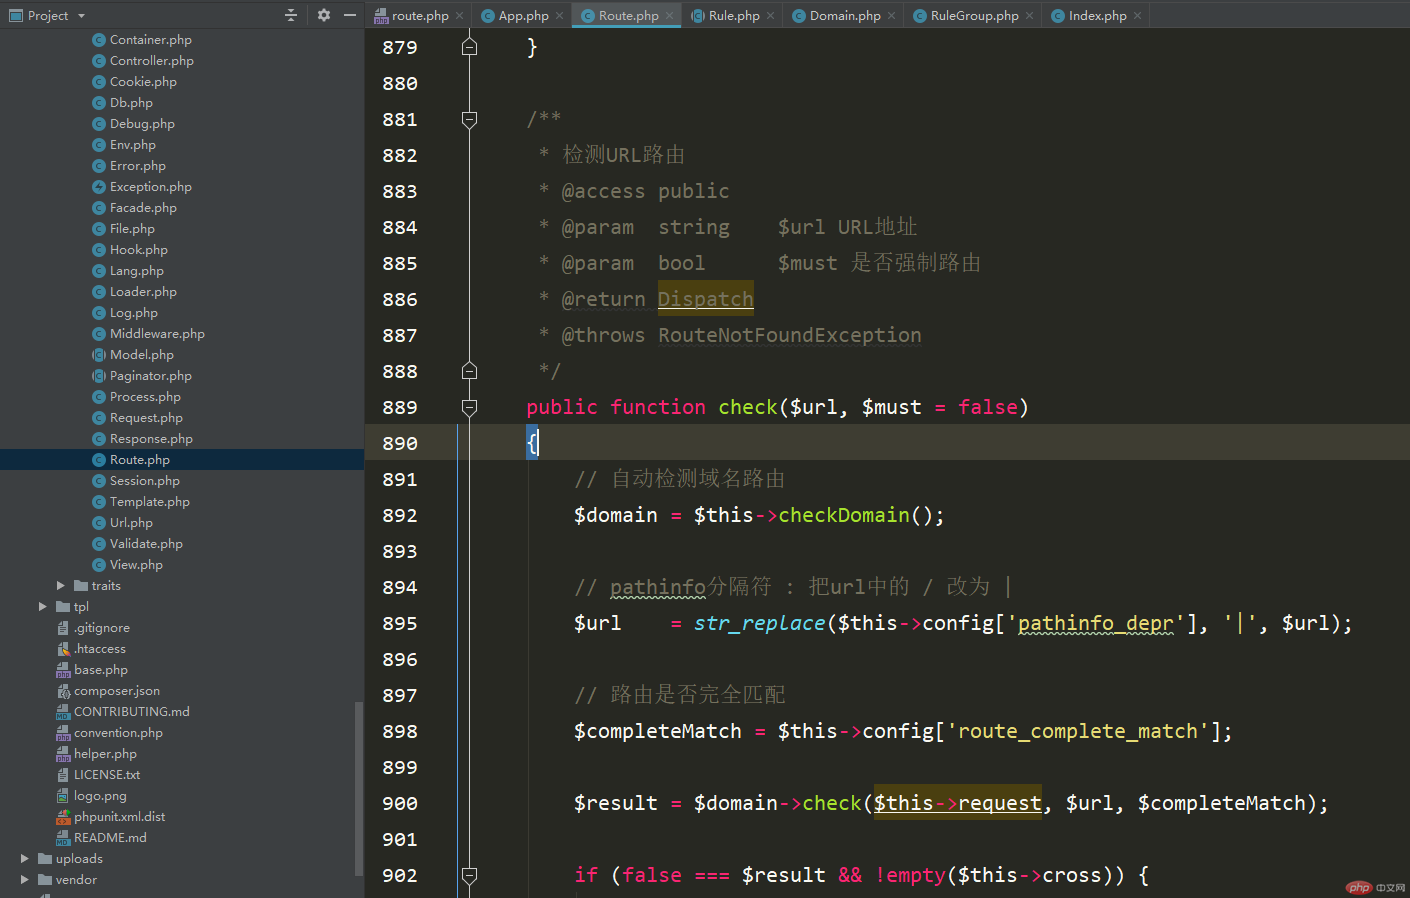The image size is (1410, 898).
Task: Select highlighted Route.php in project tree
Action: point(182,460)
